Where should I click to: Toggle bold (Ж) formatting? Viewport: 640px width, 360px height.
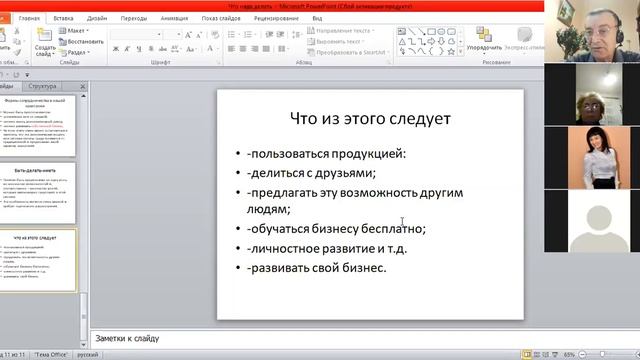[x=116, y=49]
